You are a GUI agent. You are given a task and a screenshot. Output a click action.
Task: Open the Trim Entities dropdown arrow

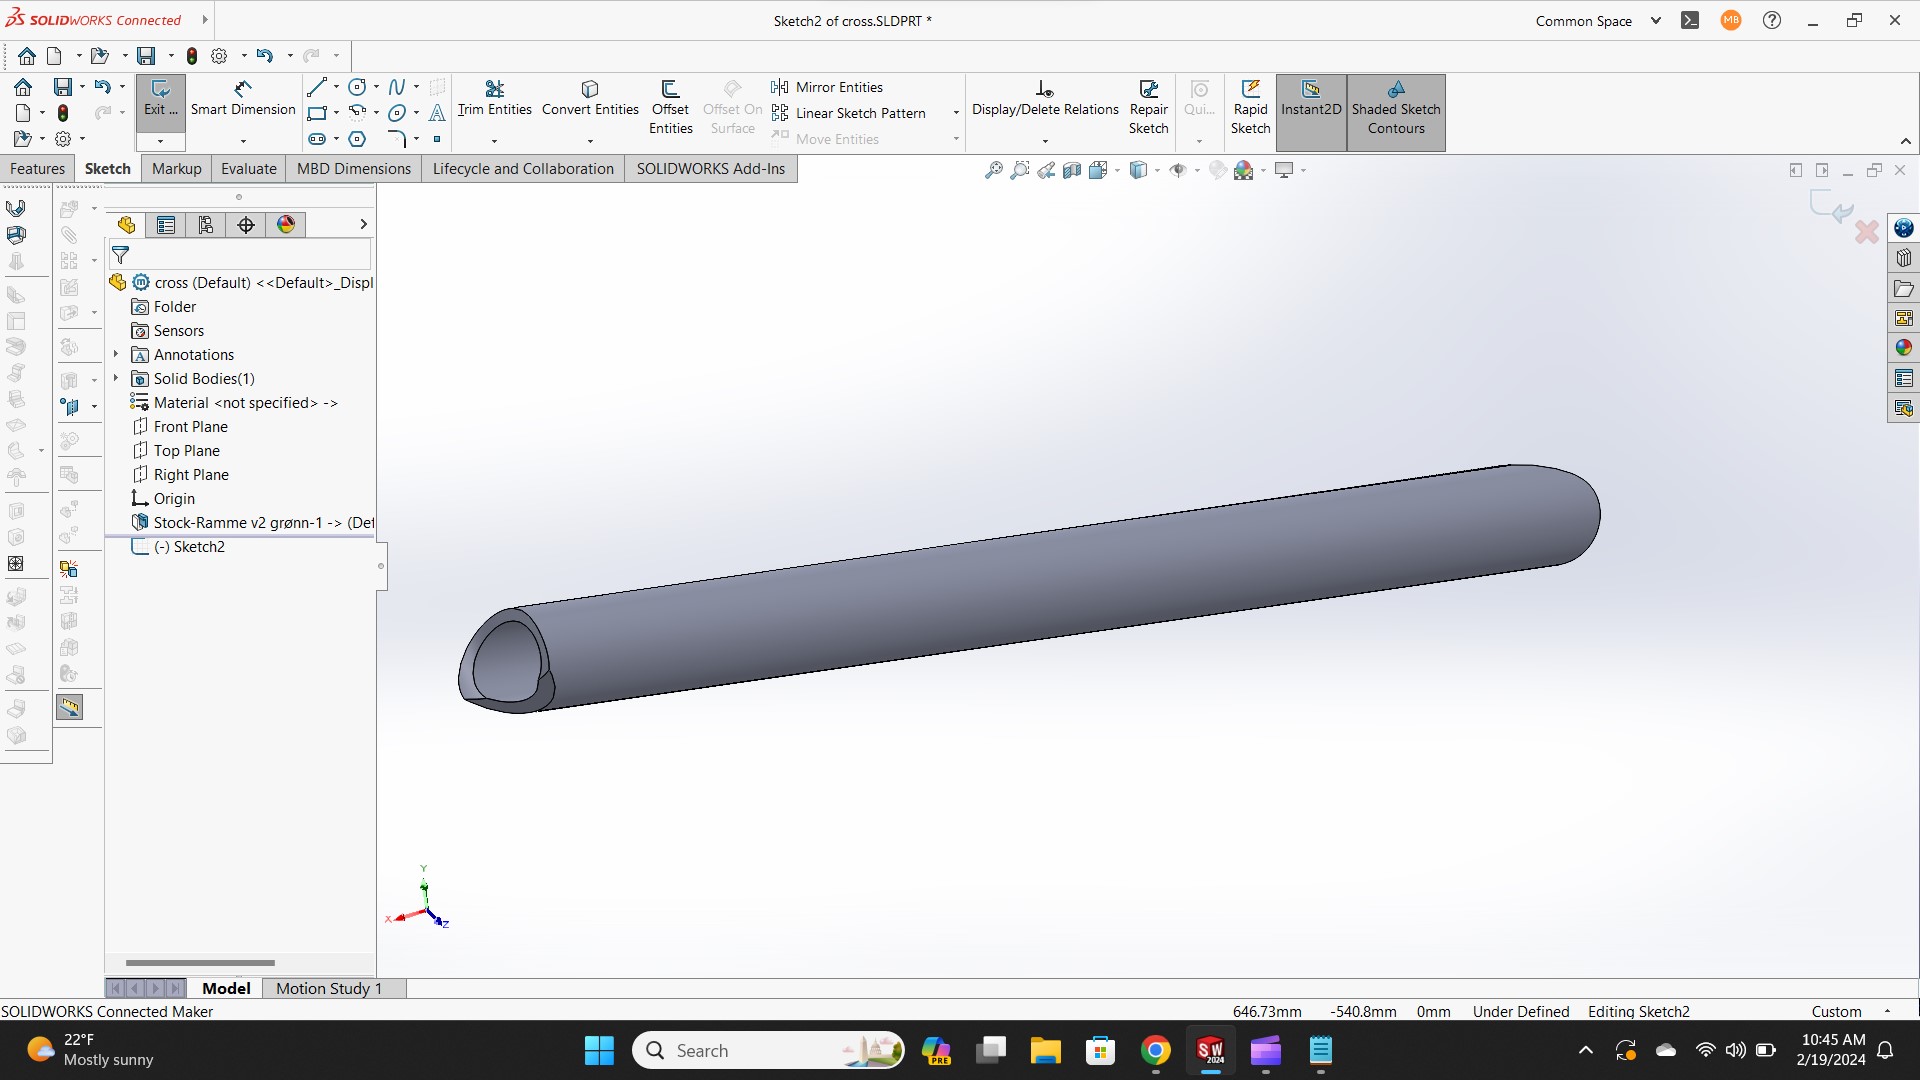coord(494,141)
